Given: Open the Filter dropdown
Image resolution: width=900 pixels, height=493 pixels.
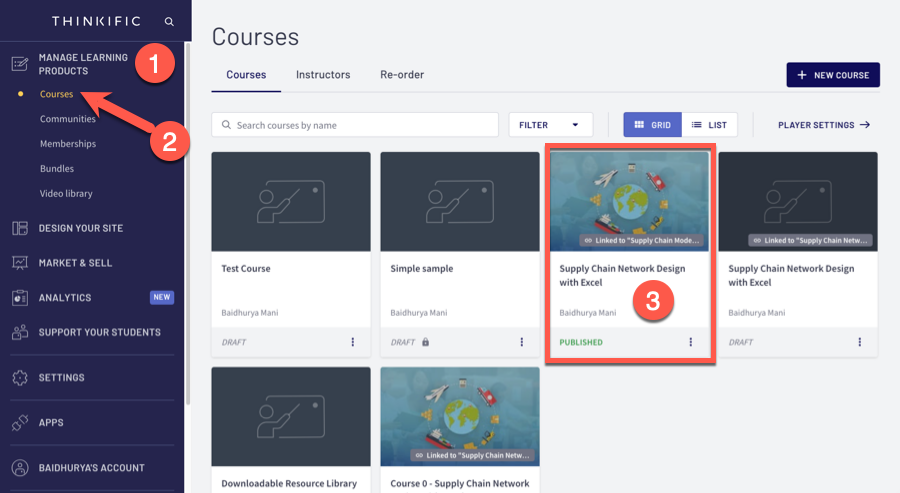Looking at the screenshot, I should click(x=550, y=125).
